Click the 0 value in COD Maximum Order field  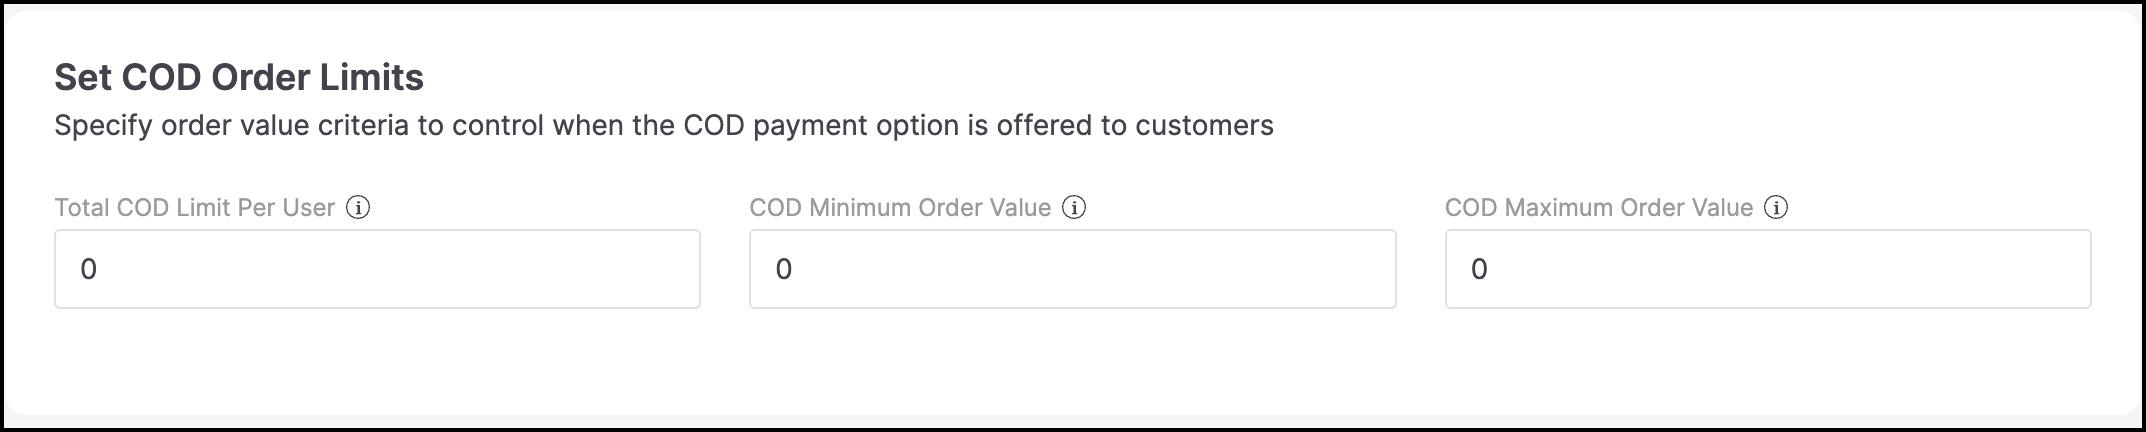pyautogui.click(x=1479, y=269)
